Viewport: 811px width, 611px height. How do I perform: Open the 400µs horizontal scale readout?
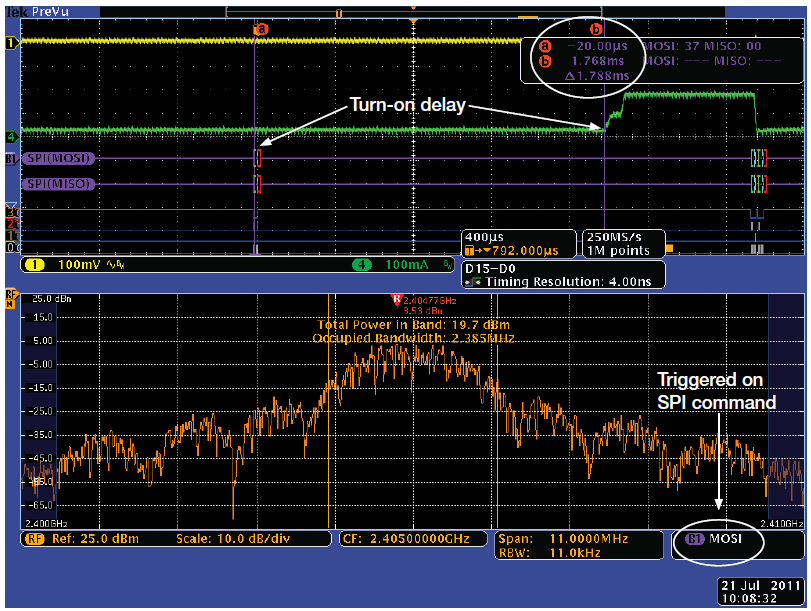pyautogui.click(x=517, y=243)
